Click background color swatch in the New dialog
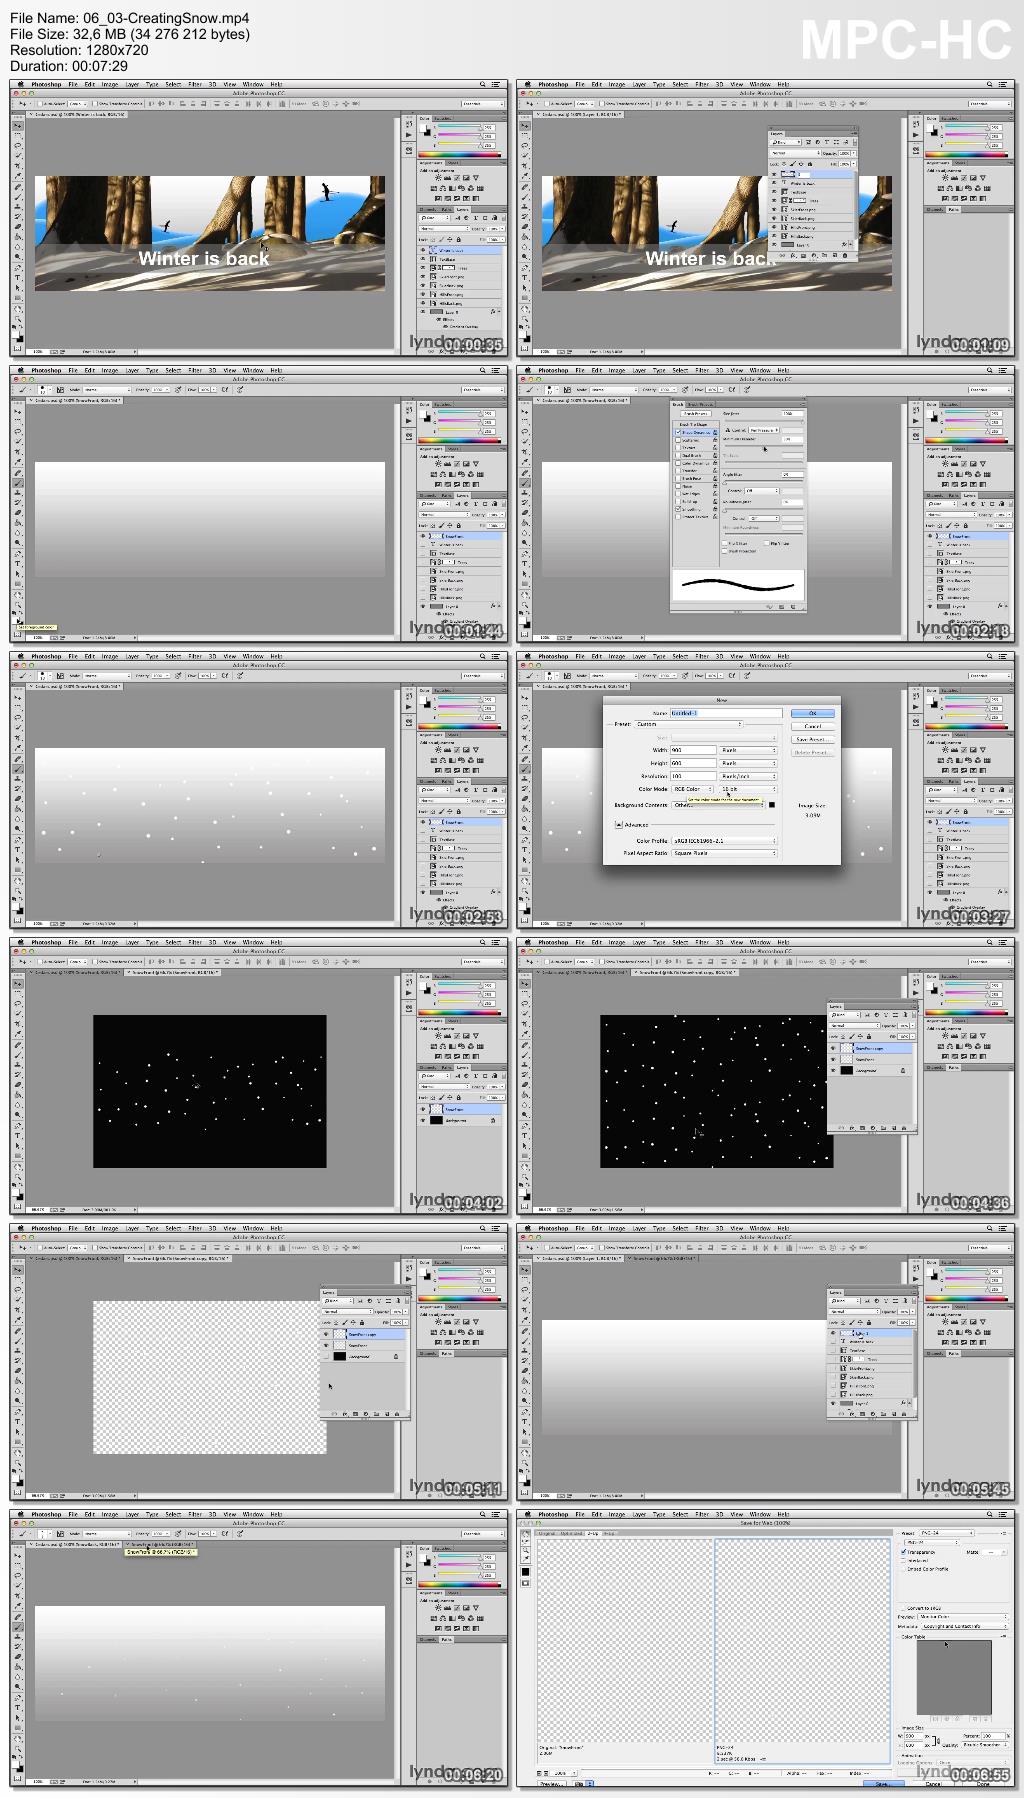 772,804
